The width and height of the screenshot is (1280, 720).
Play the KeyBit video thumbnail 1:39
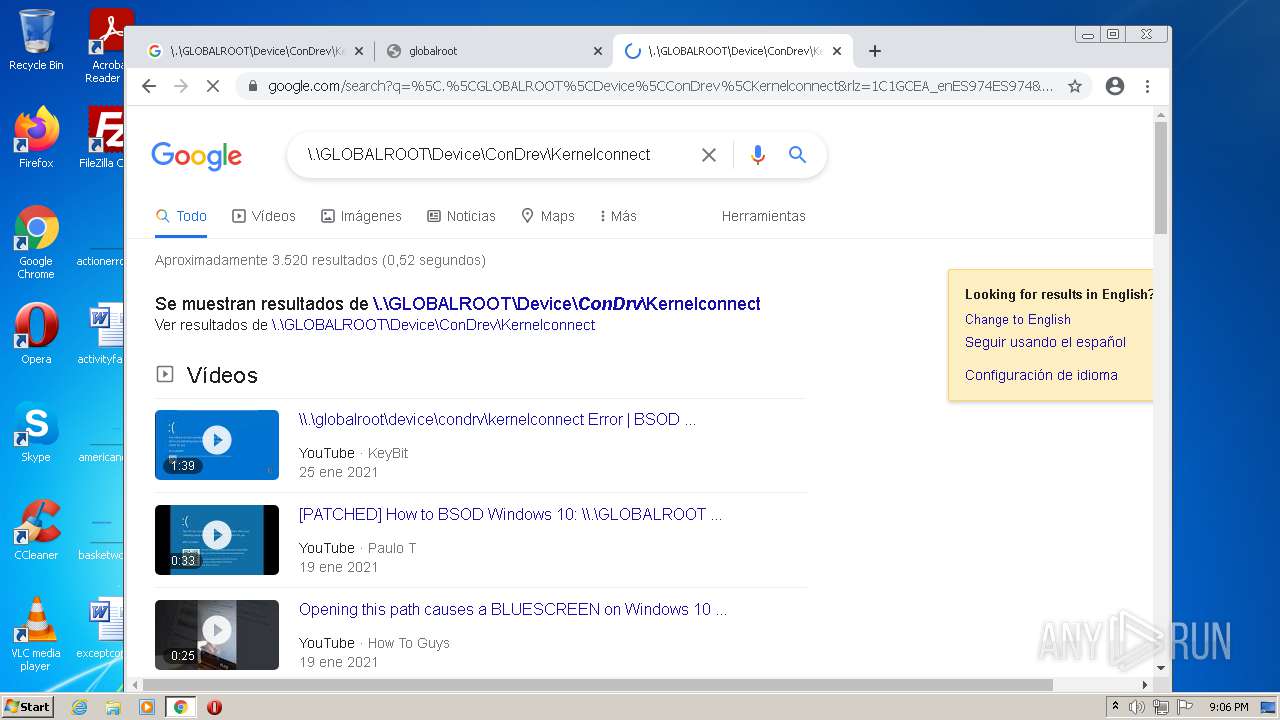(x=217, y=444)
